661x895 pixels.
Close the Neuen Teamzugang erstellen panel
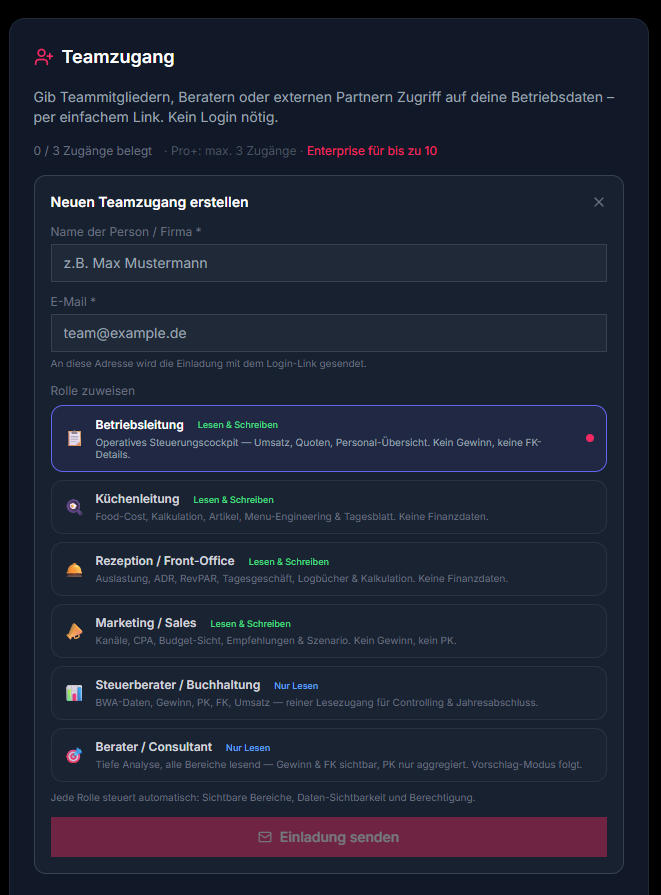[599, 202]
